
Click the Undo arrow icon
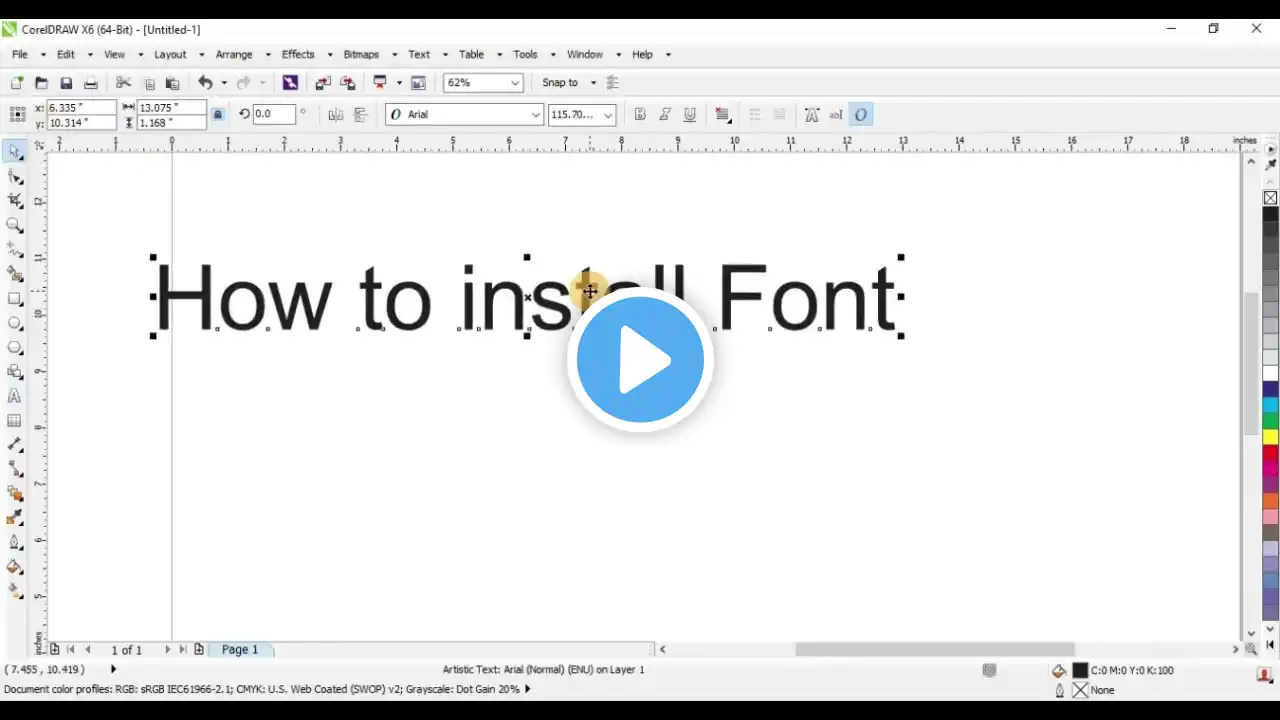(x=205, y=83)
